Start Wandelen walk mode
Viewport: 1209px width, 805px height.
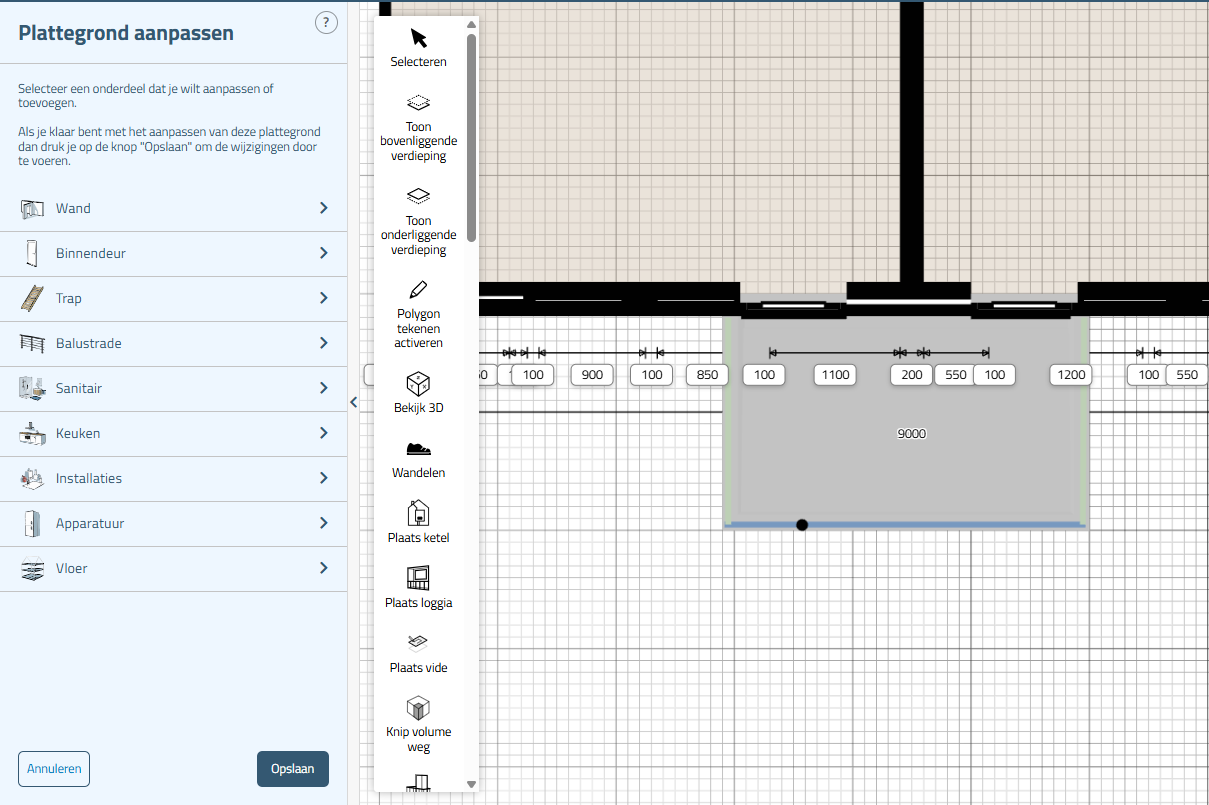pos(419,459)
